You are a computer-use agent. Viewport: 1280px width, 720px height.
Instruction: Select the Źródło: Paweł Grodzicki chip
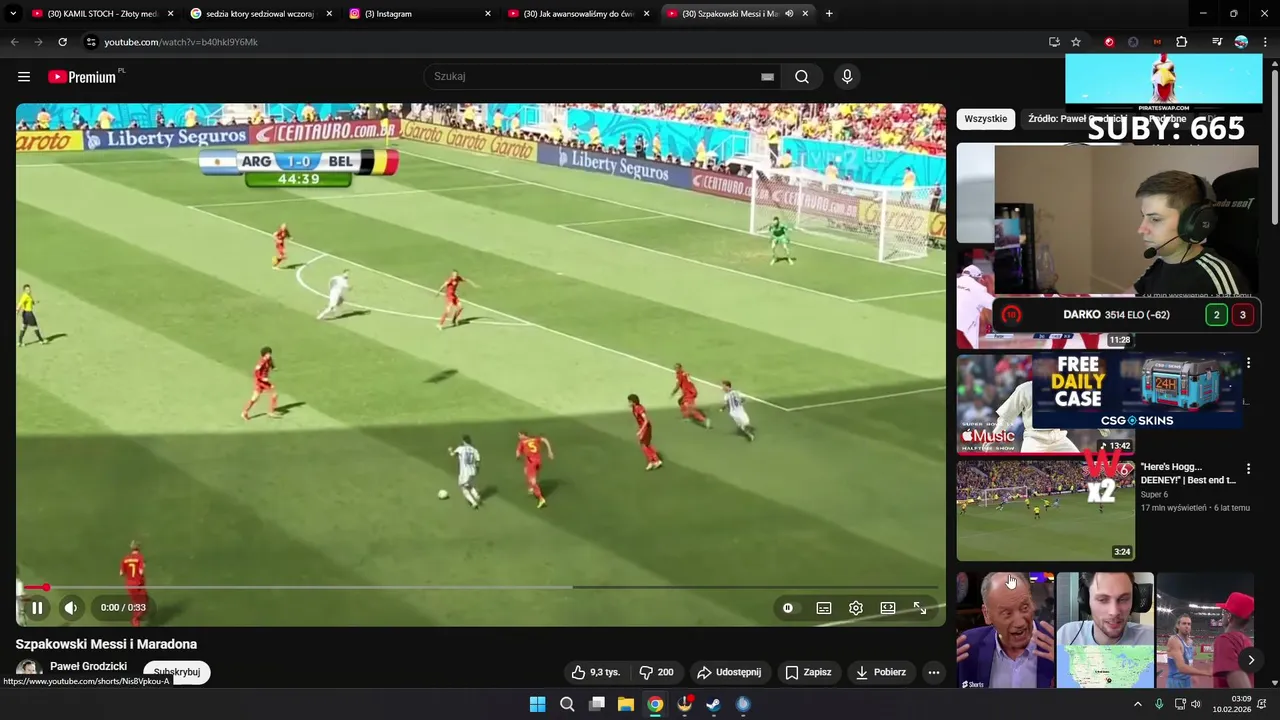click(x=1078, y=118)
